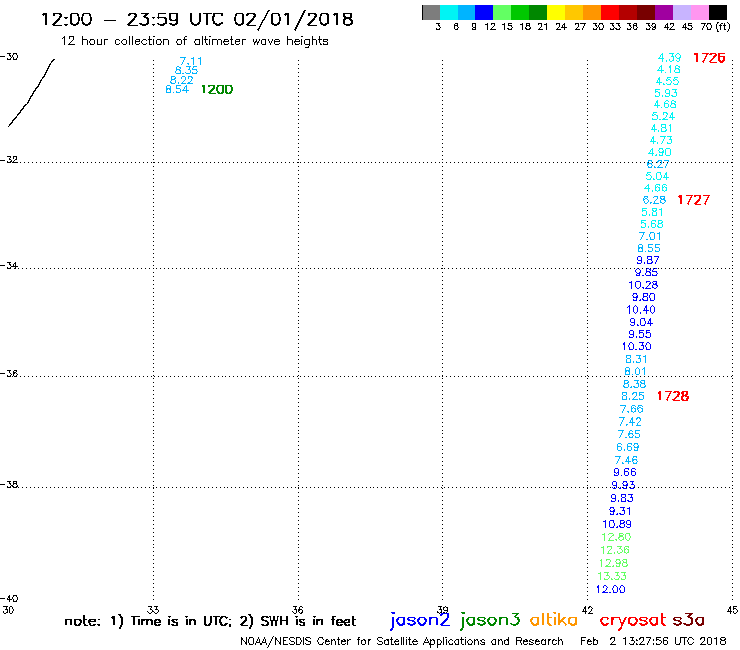Image resolution: width=740 pixels, height=650 pixels.
Task: Click the lavender swatch in the color scale
Action: tap(682, 12)
